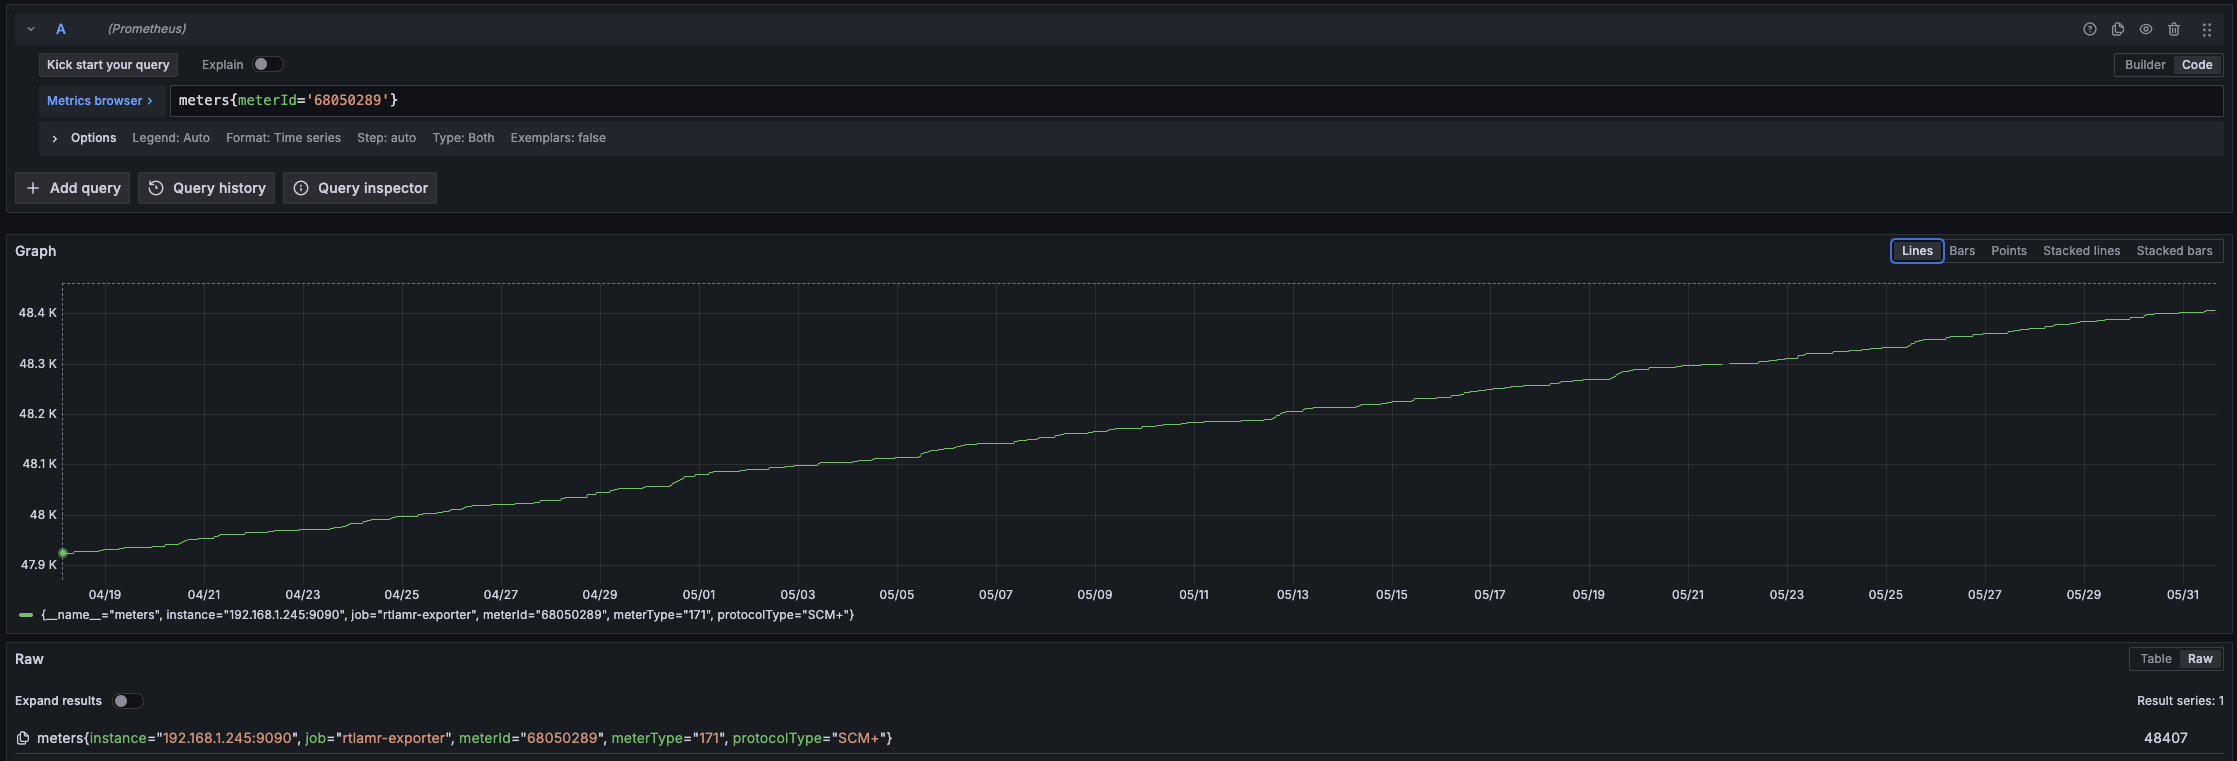Open Query inspector

pos(360,188)
